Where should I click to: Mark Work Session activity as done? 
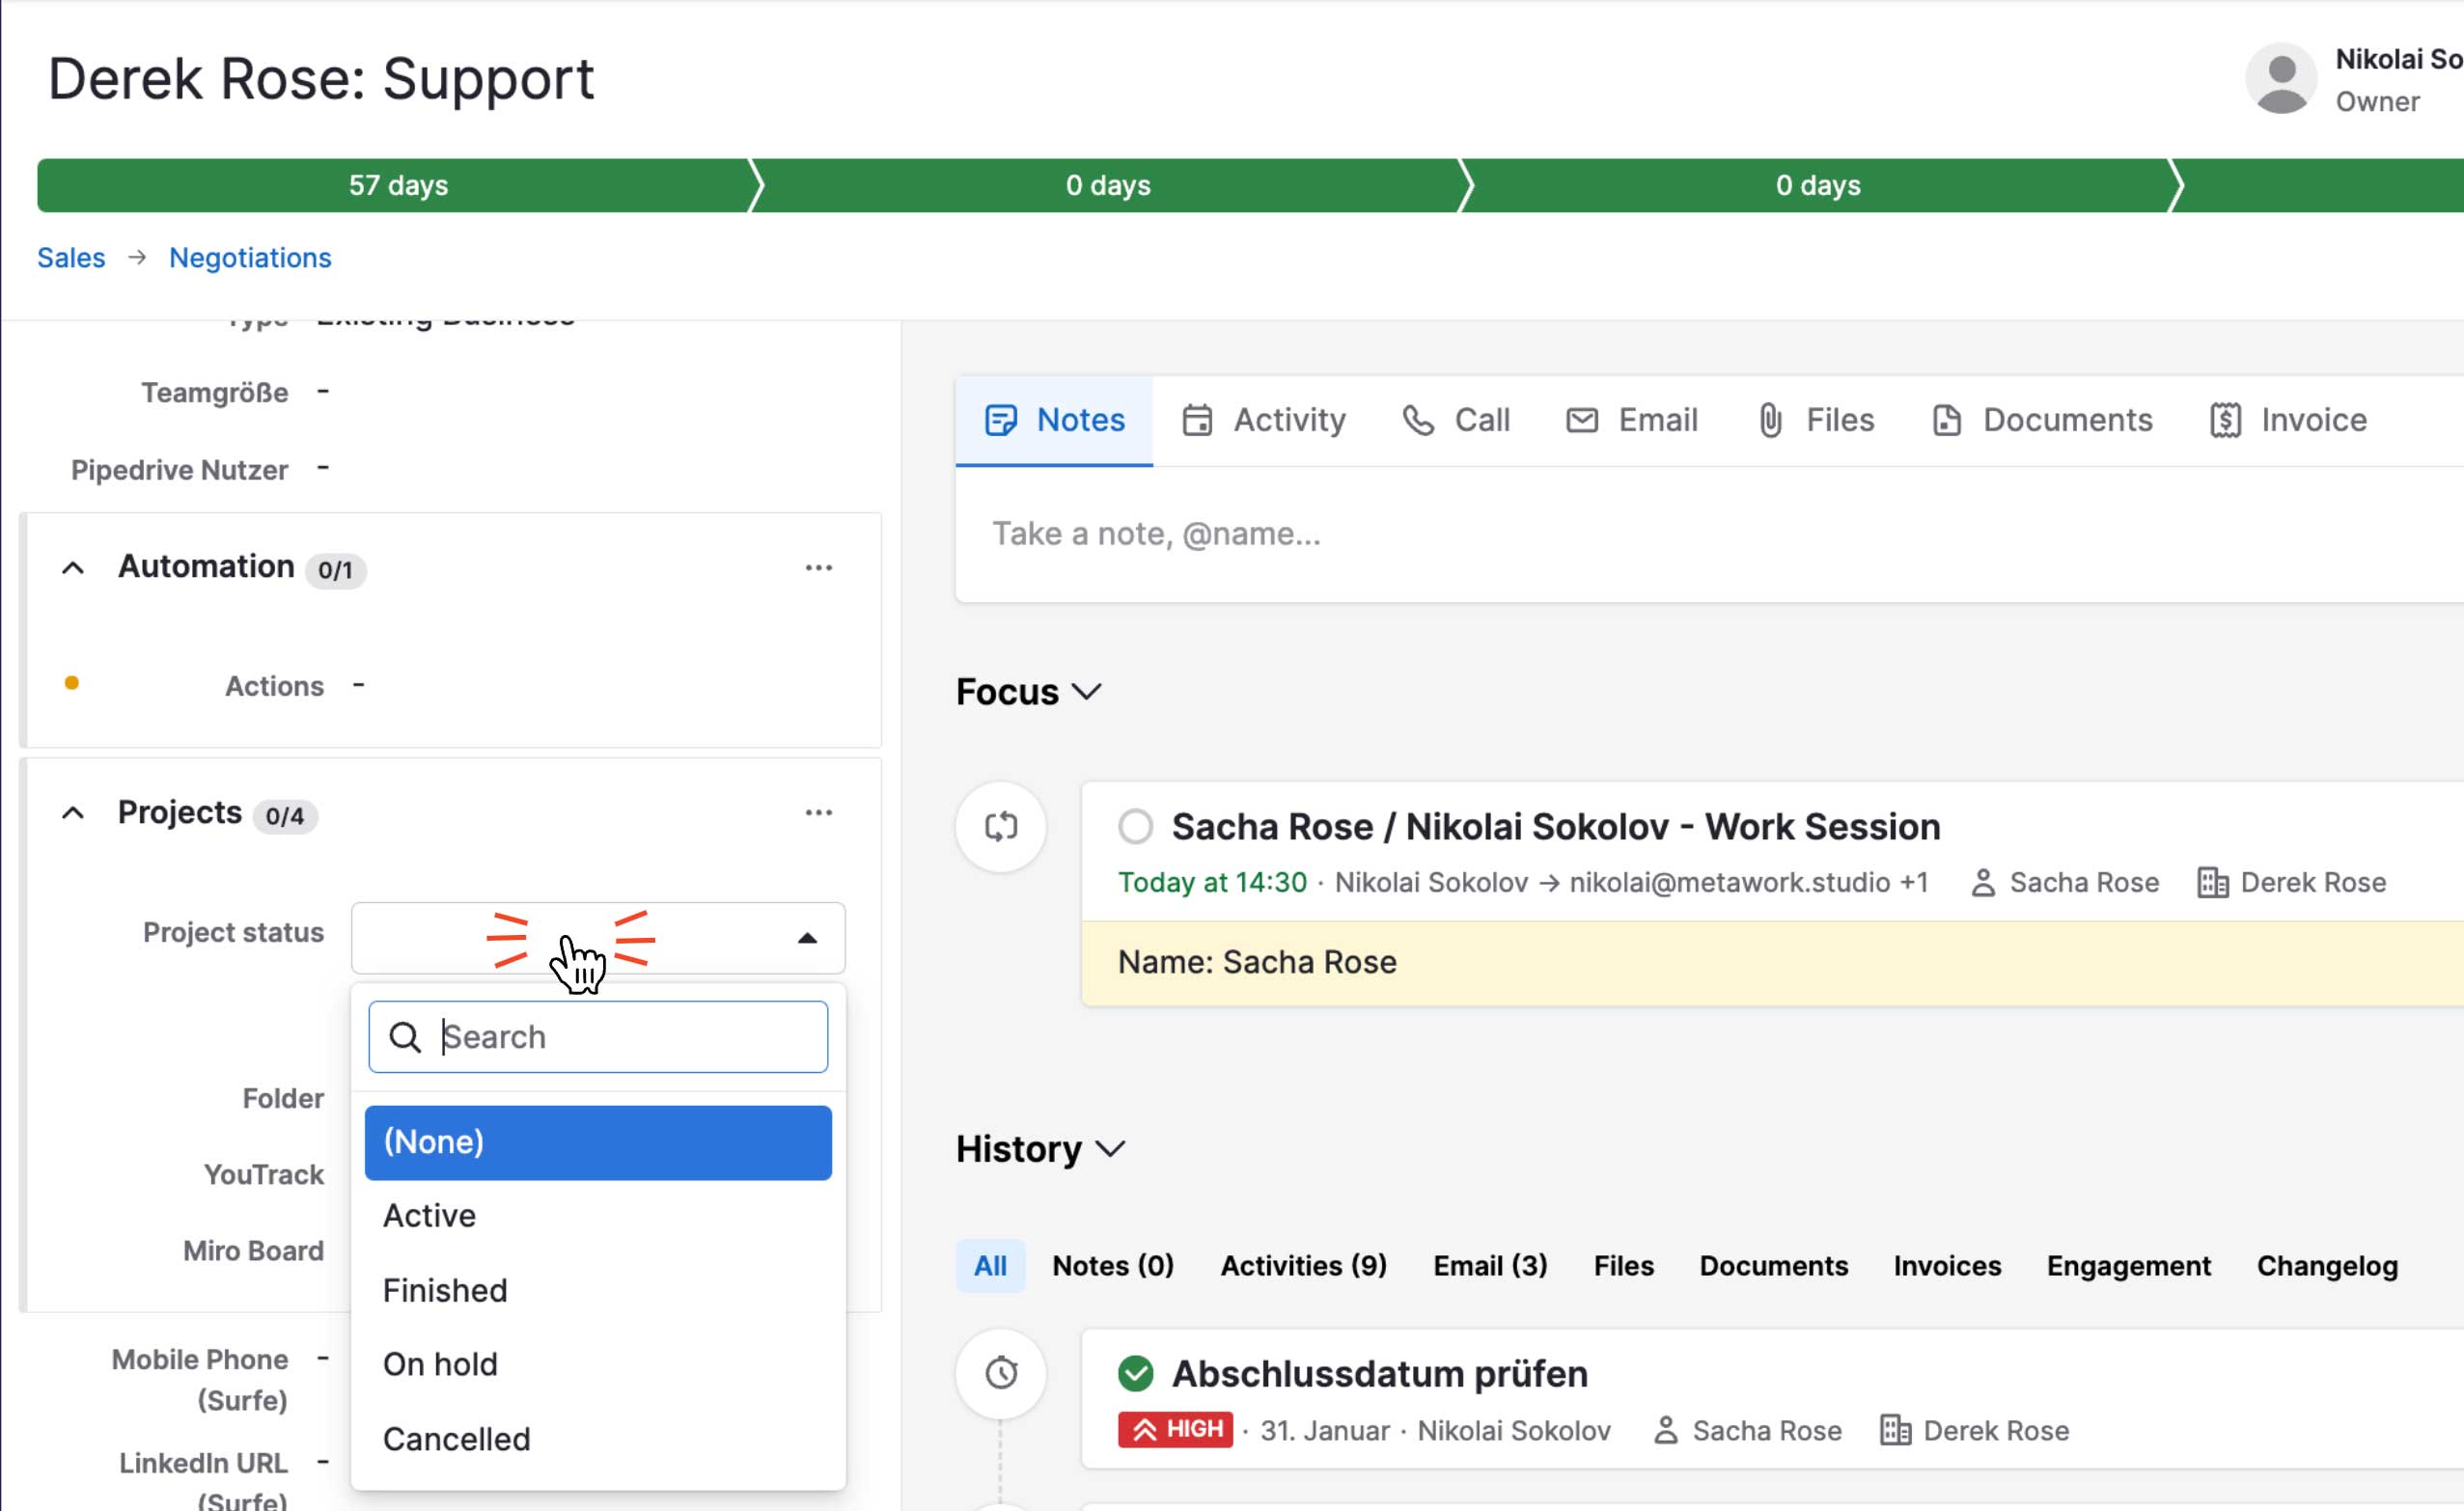pyautogui.click(x=1135, y=827)
